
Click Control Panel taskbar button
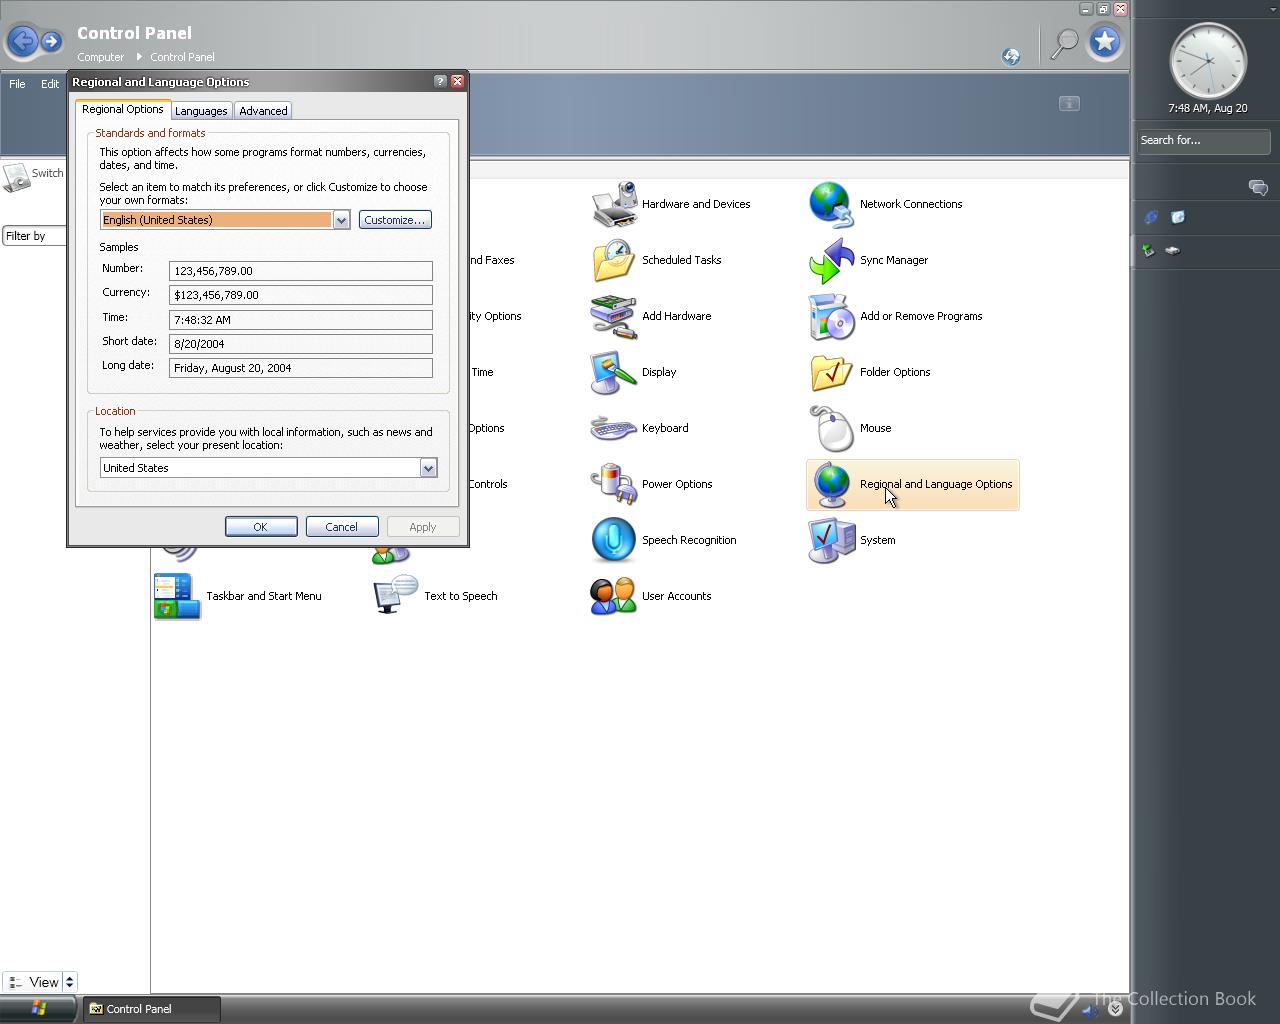150,1009
